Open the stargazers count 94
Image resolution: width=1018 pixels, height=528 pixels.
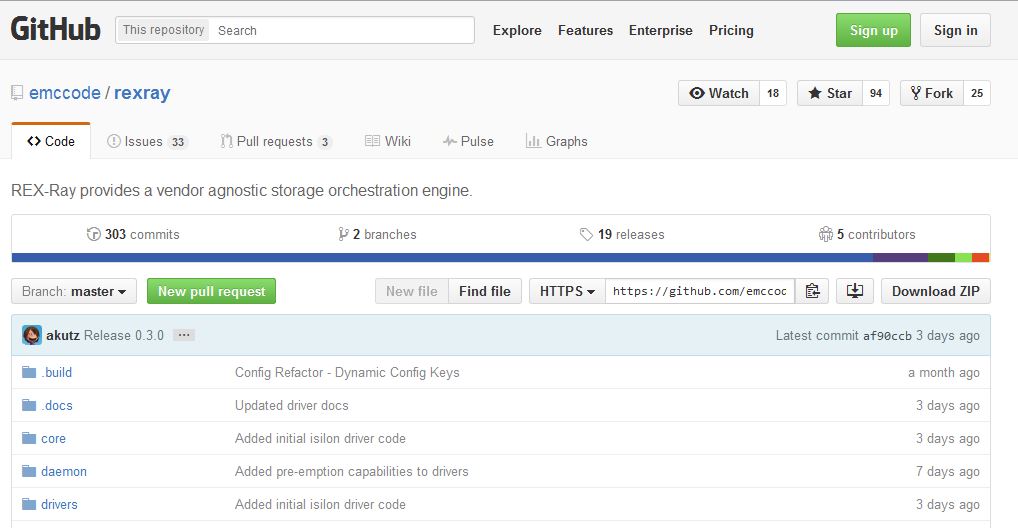pos(876,93)
